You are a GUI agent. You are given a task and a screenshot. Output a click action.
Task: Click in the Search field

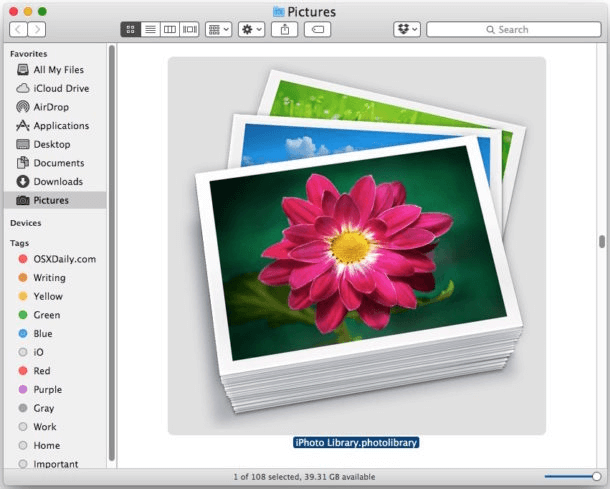point(513,30)
